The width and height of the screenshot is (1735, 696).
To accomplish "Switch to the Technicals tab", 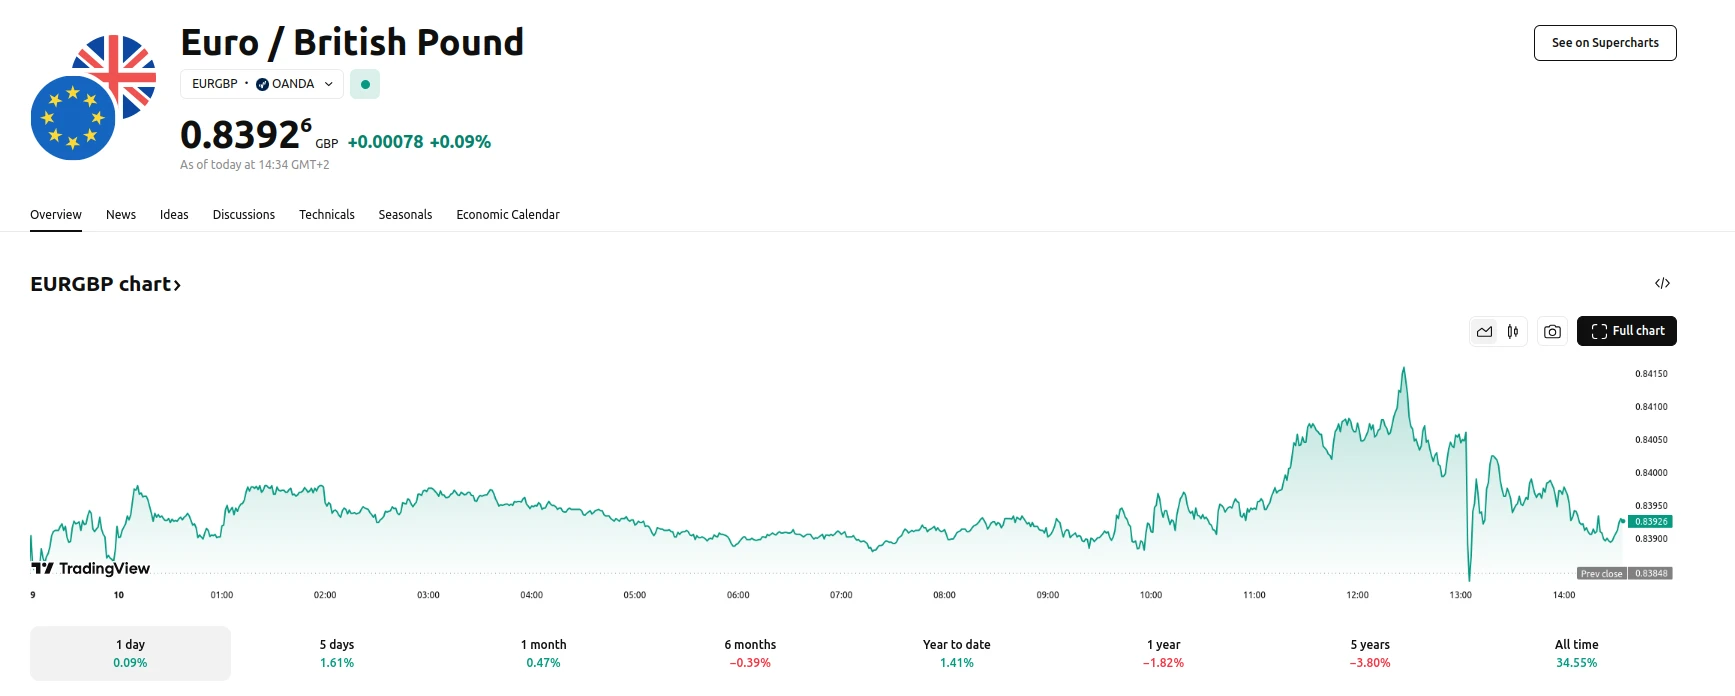I will [x=326, y=214].
